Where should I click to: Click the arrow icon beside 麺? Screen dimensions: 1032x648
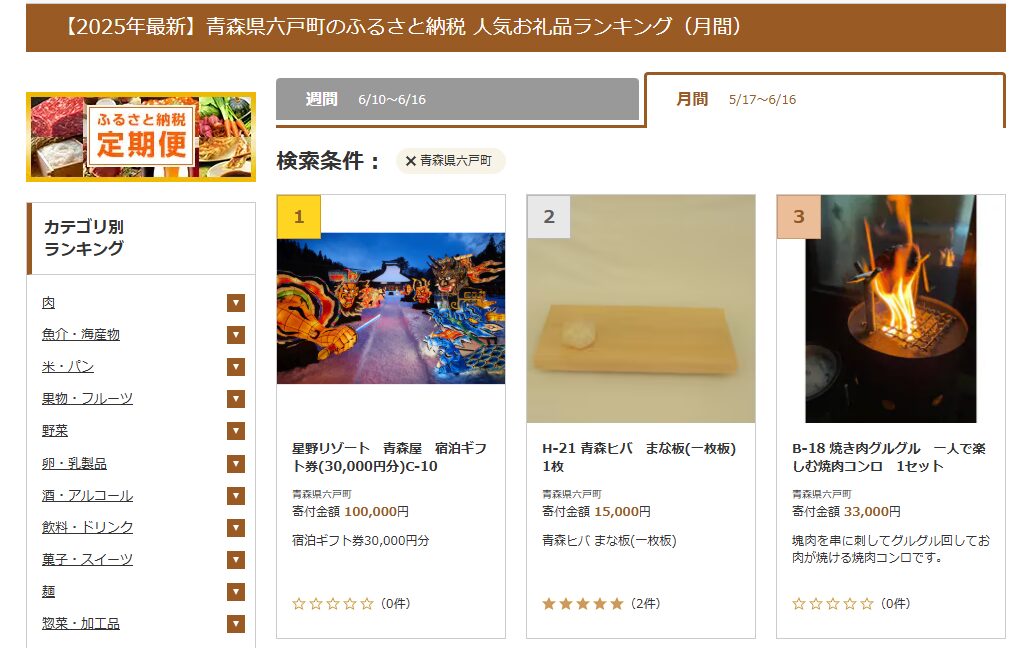pos(236,592)
